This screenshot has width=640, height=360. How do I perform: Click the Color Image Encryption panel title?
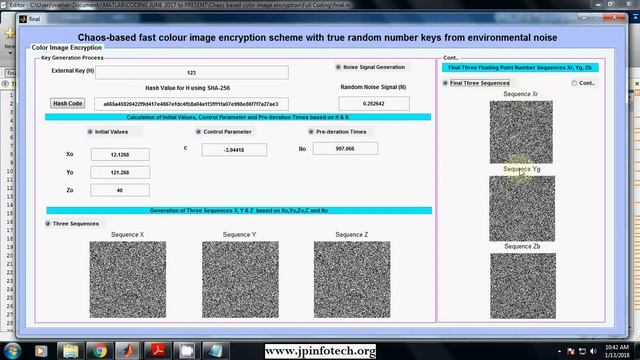(67, 47)
